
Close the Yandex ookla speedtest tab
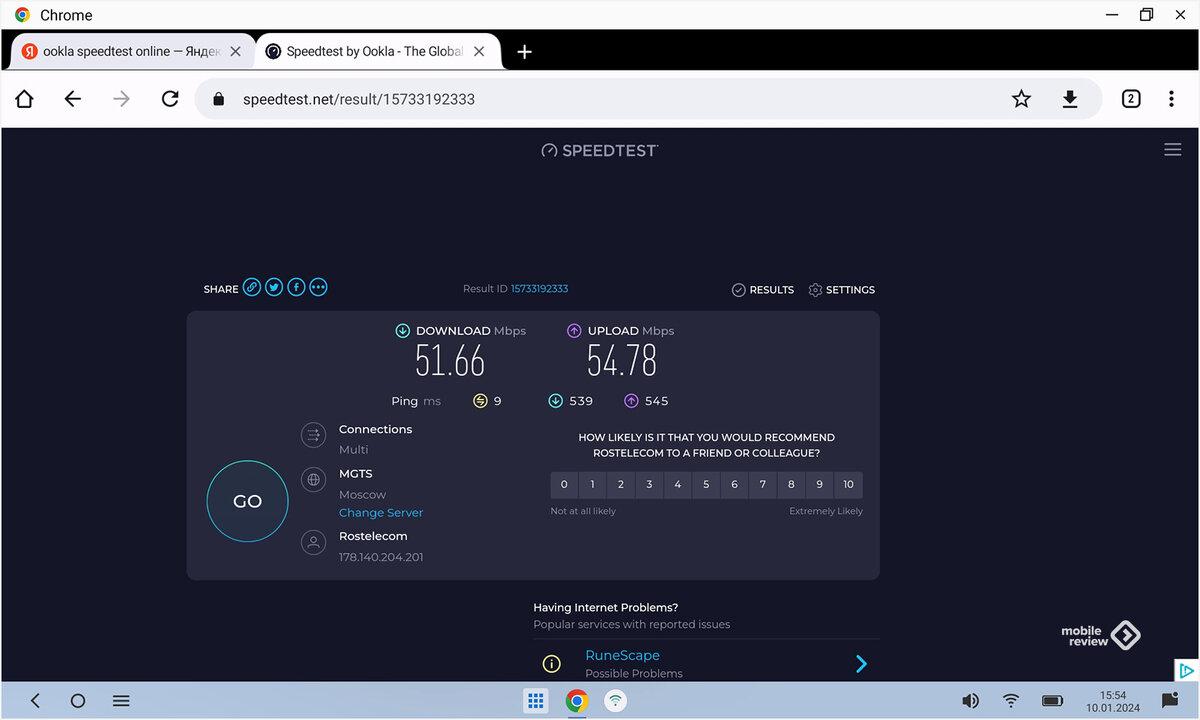point(236,51)
